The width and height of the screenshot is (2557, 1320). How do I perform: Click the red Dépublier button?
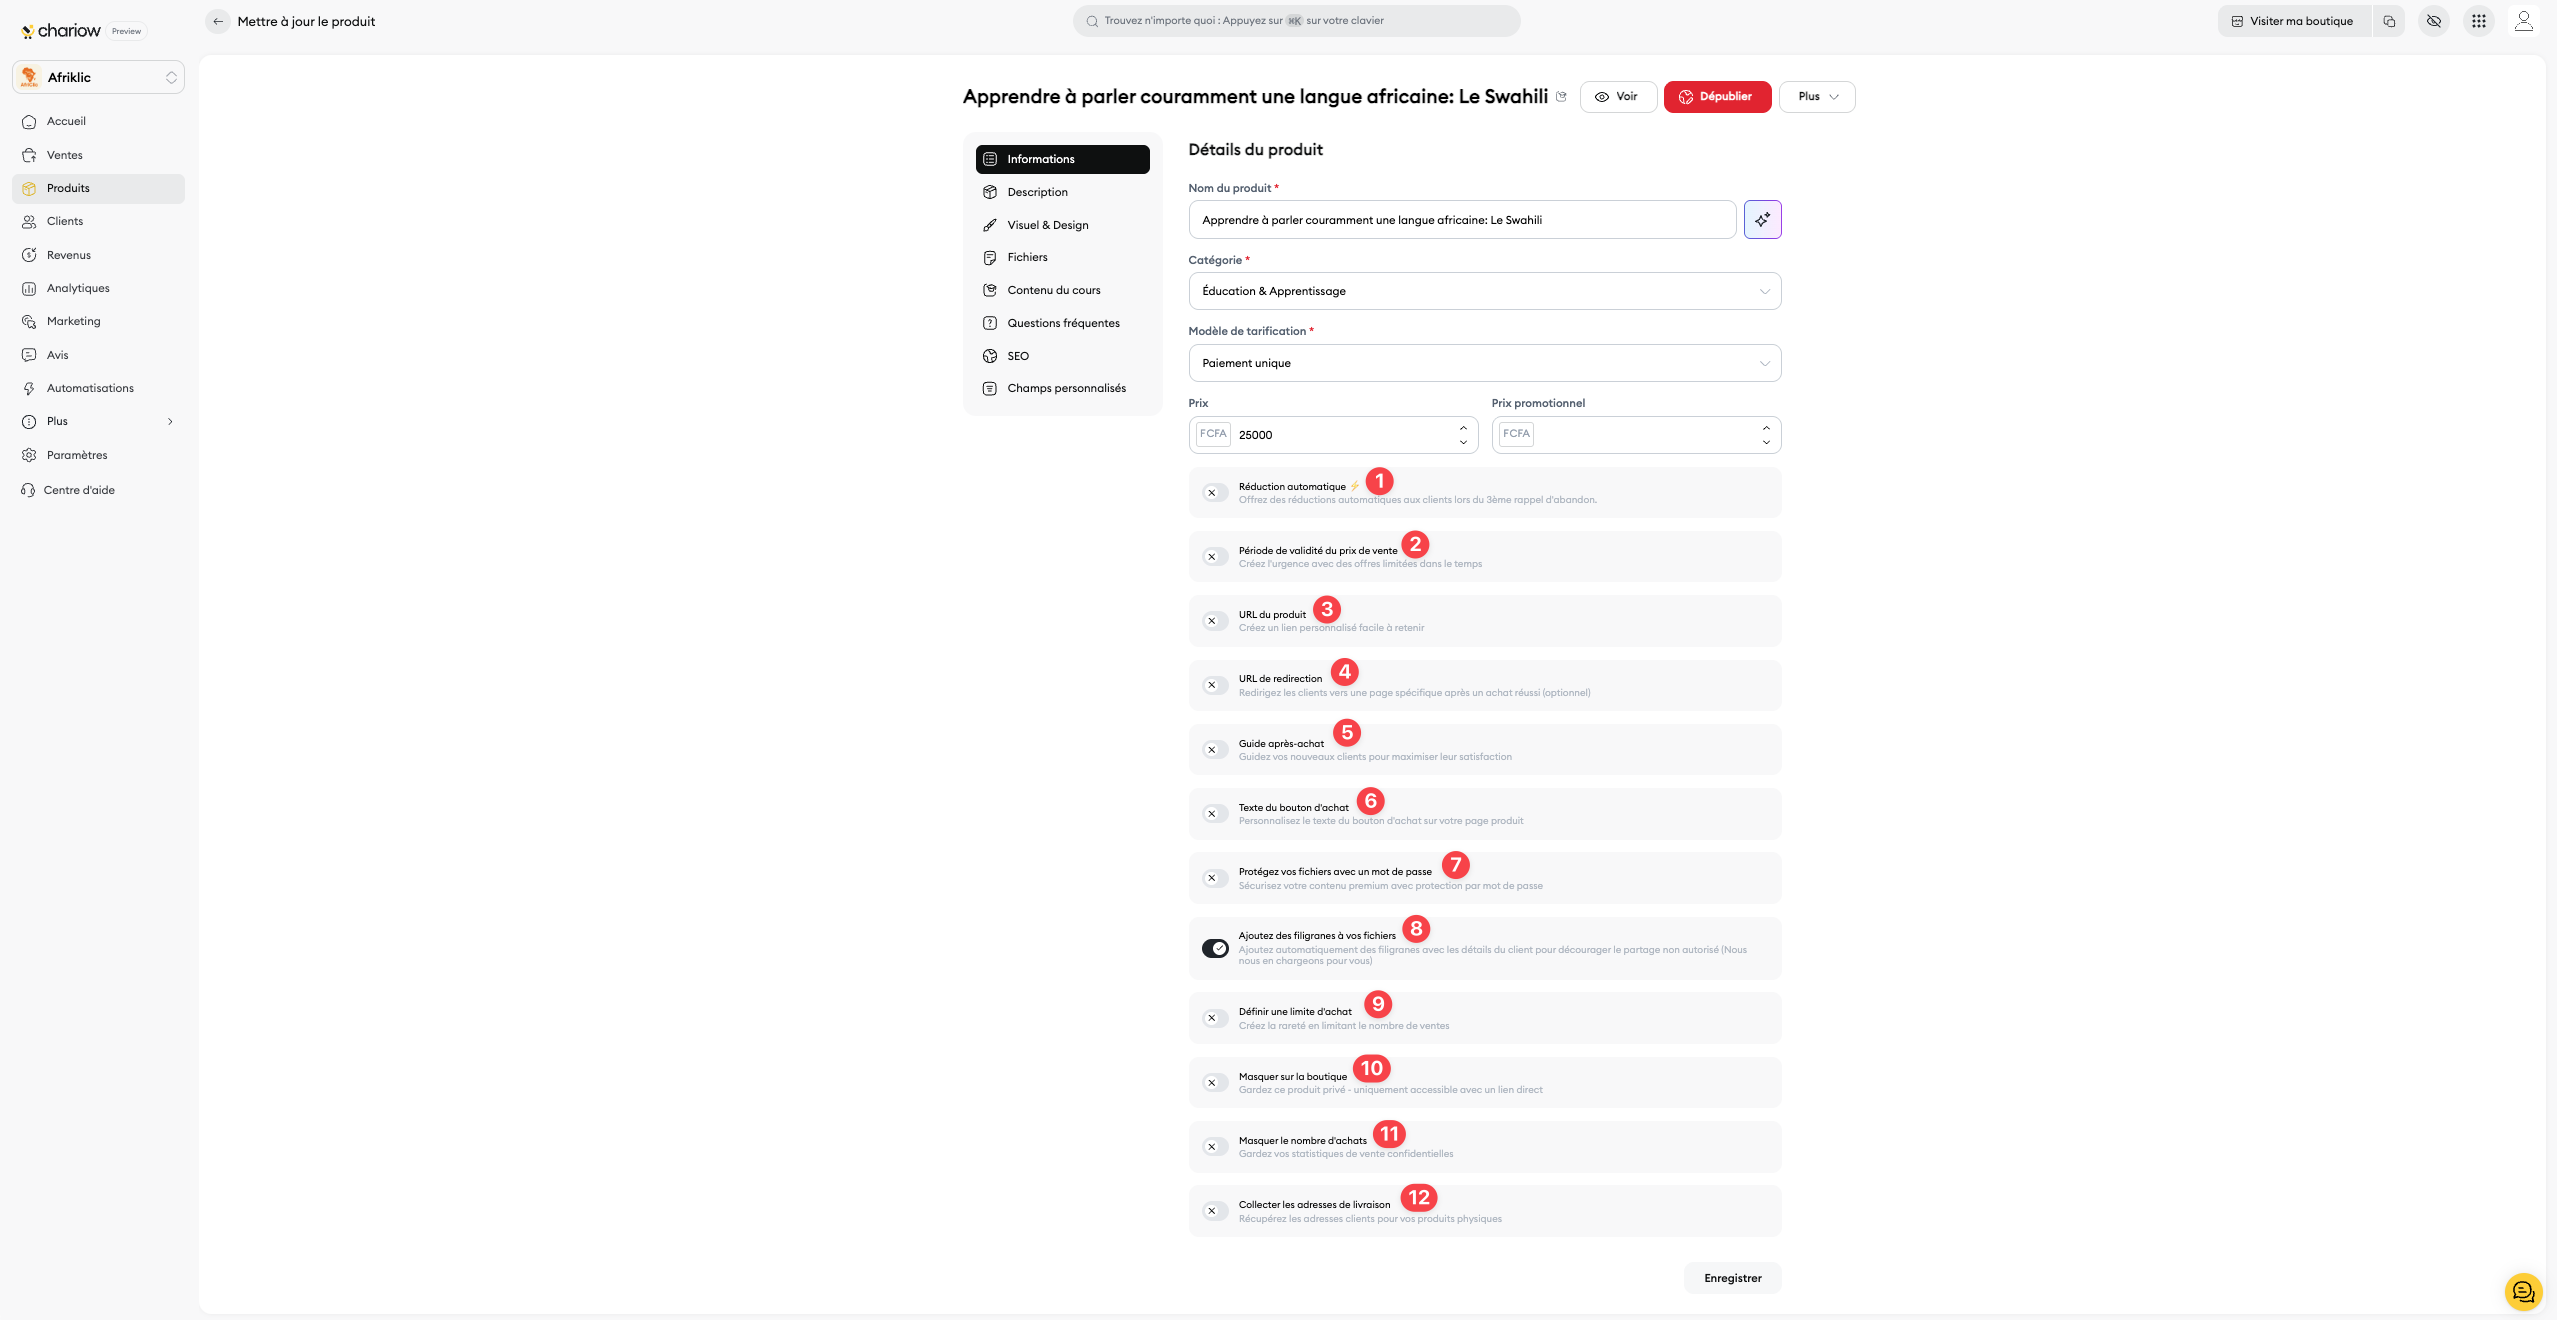click(1716, 97)
